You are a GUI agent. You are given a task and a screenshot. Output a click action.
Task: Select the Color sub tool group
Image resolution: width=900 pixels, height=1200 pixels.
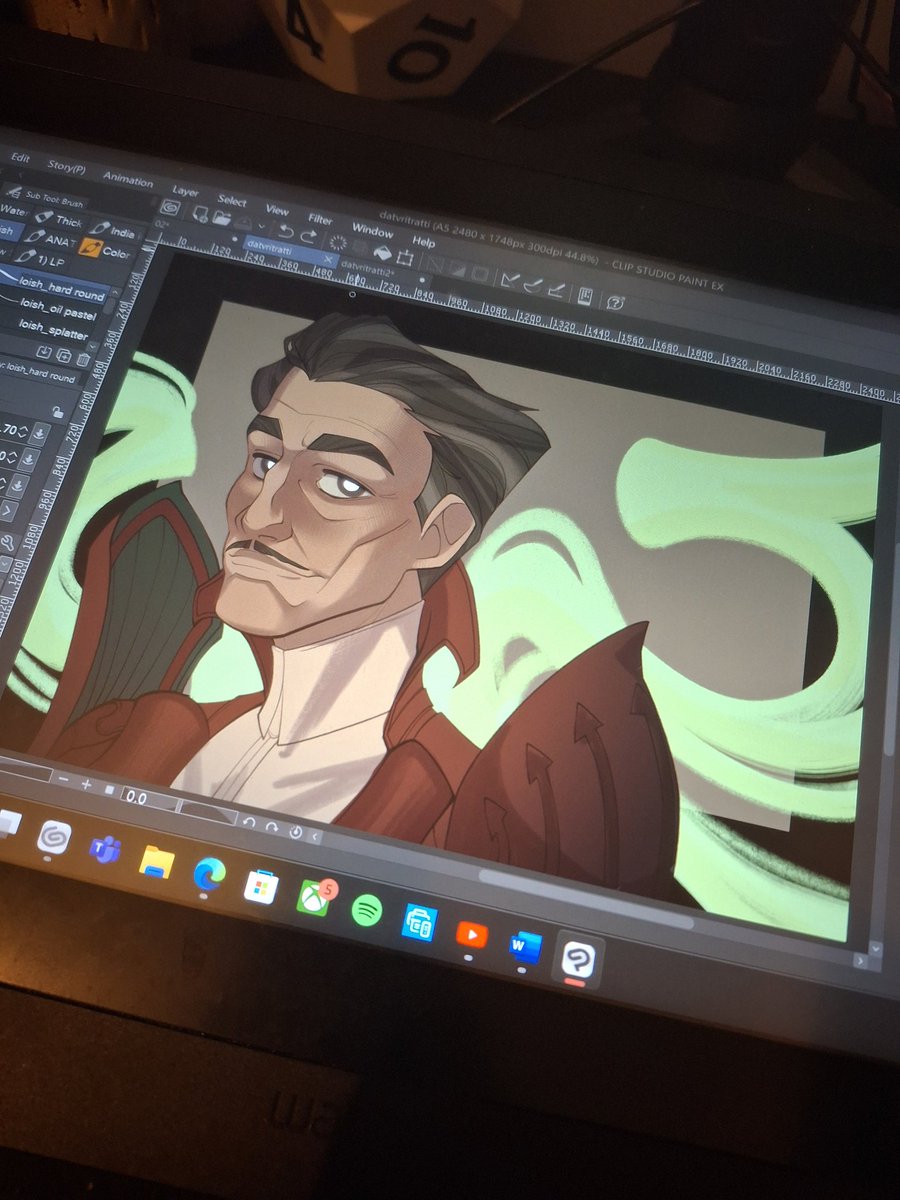pos(105,249)
